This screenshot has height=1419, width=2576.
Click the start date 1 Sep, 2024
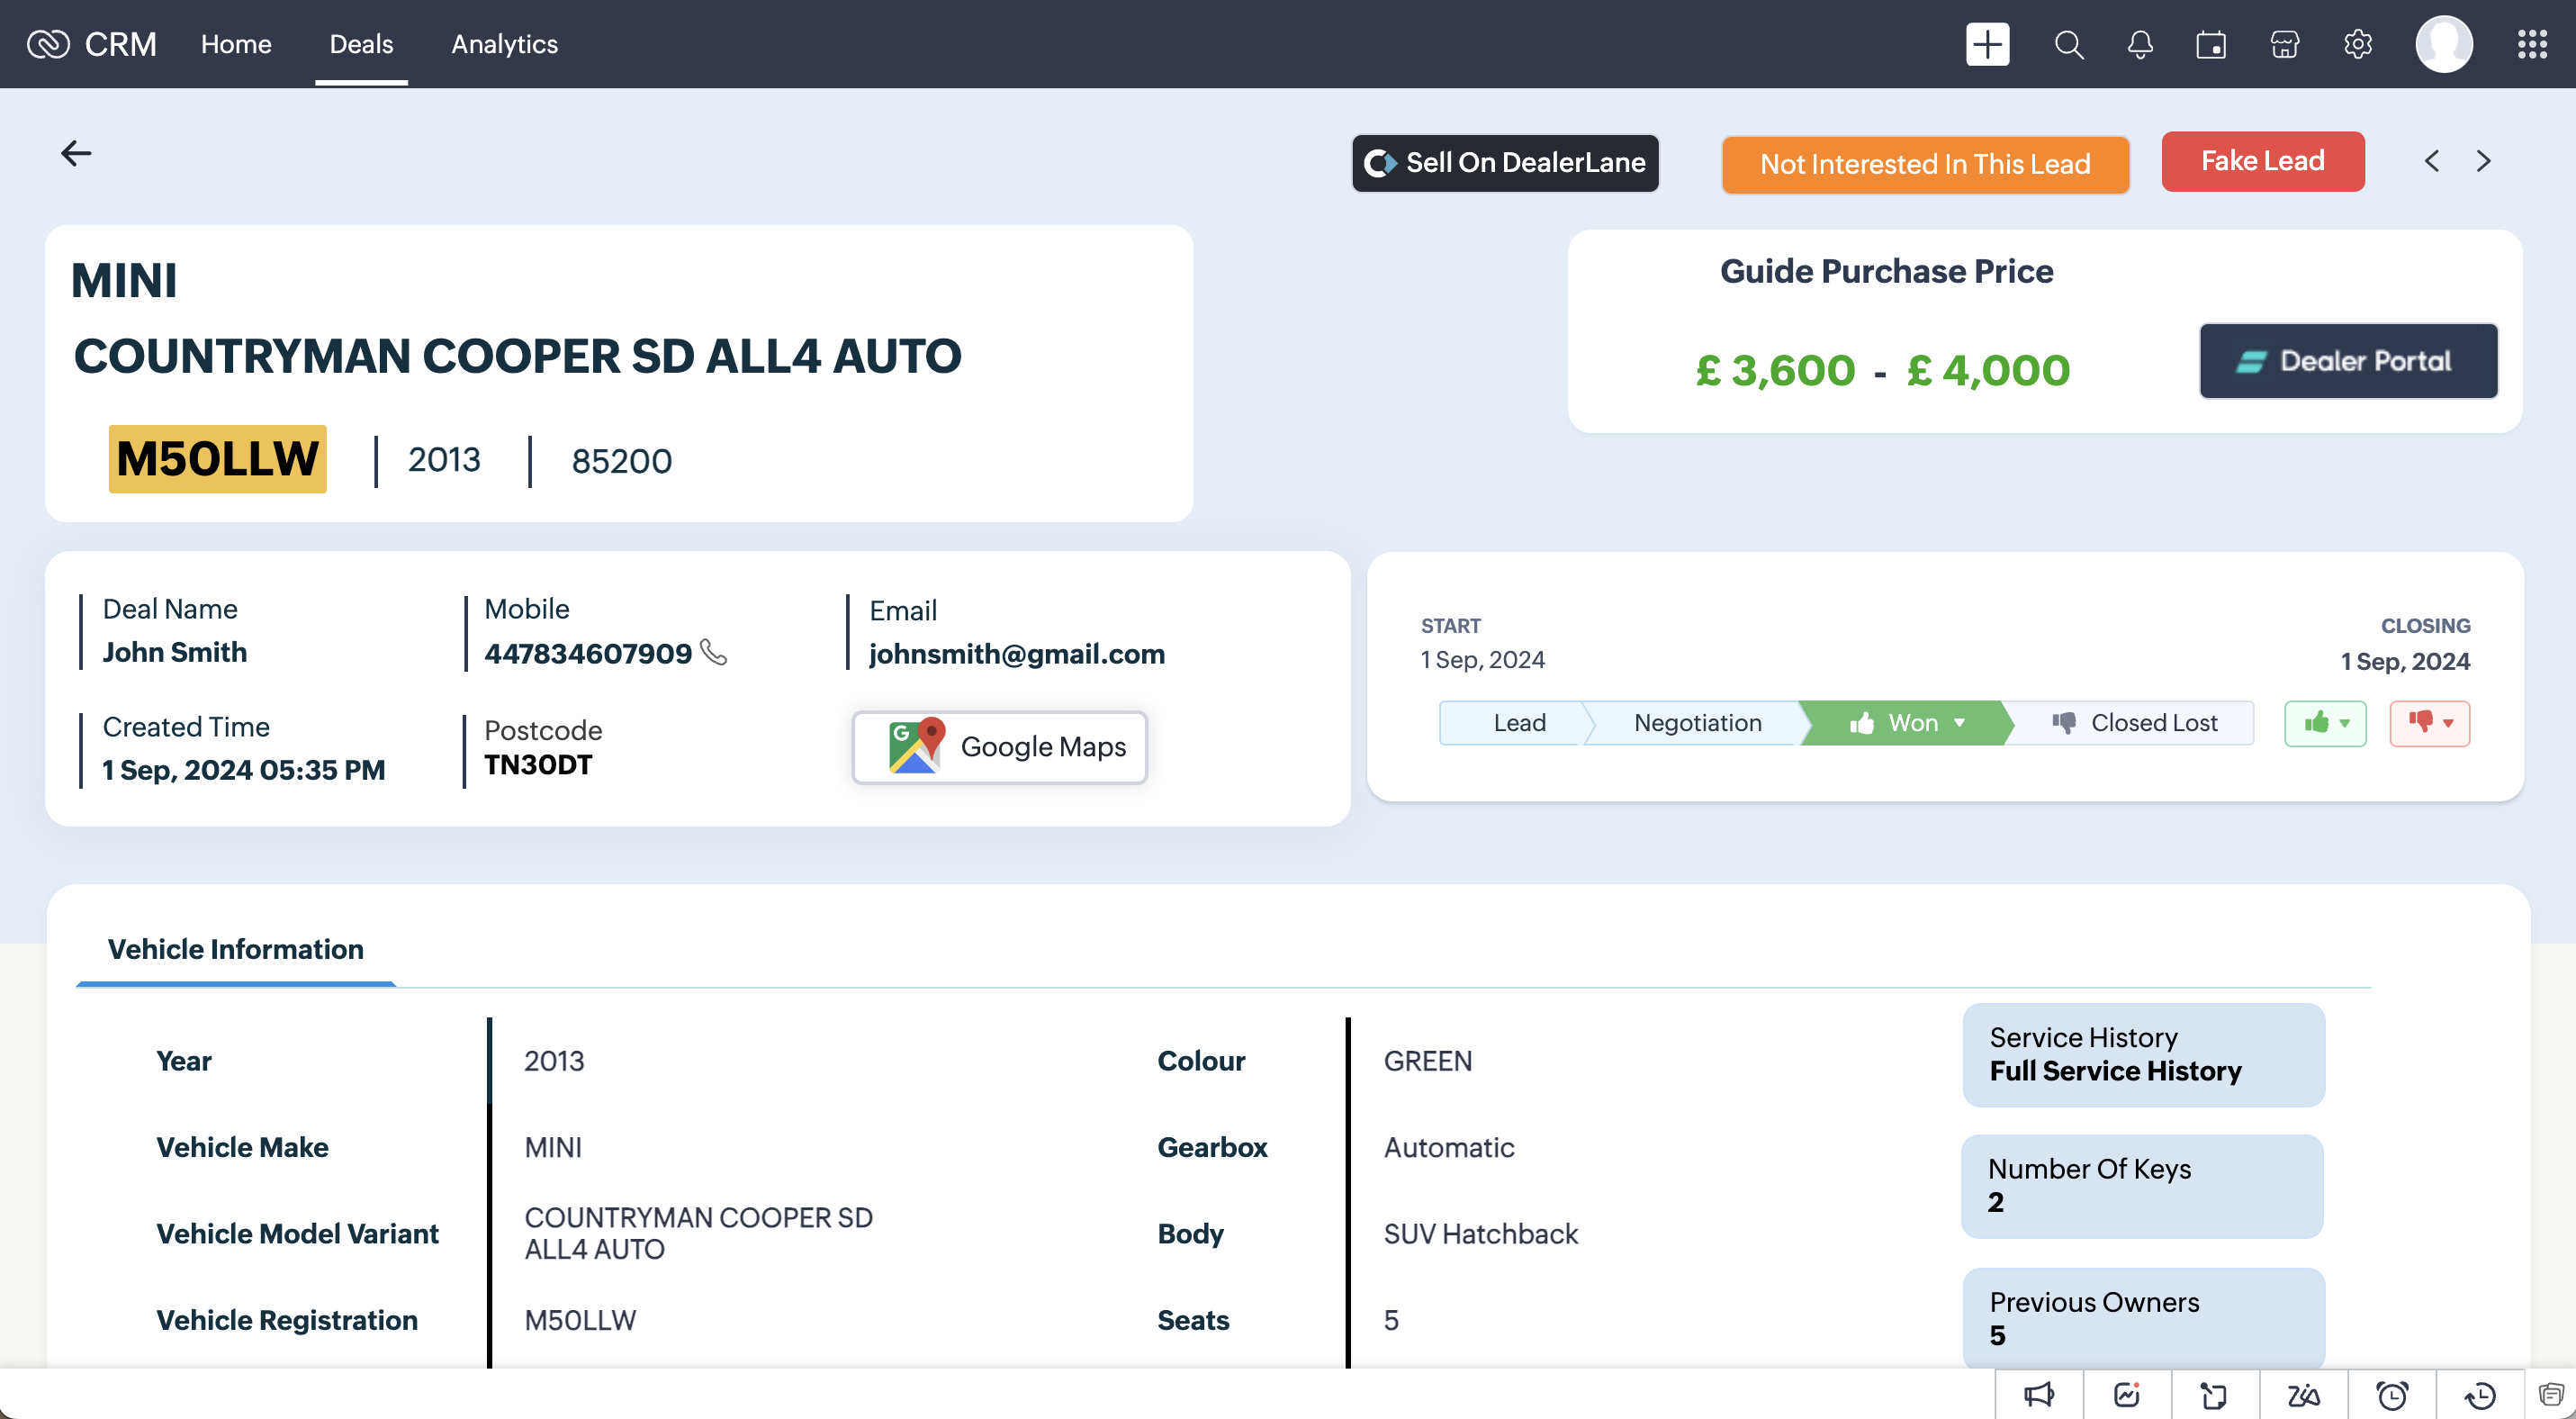[1483, 660]
